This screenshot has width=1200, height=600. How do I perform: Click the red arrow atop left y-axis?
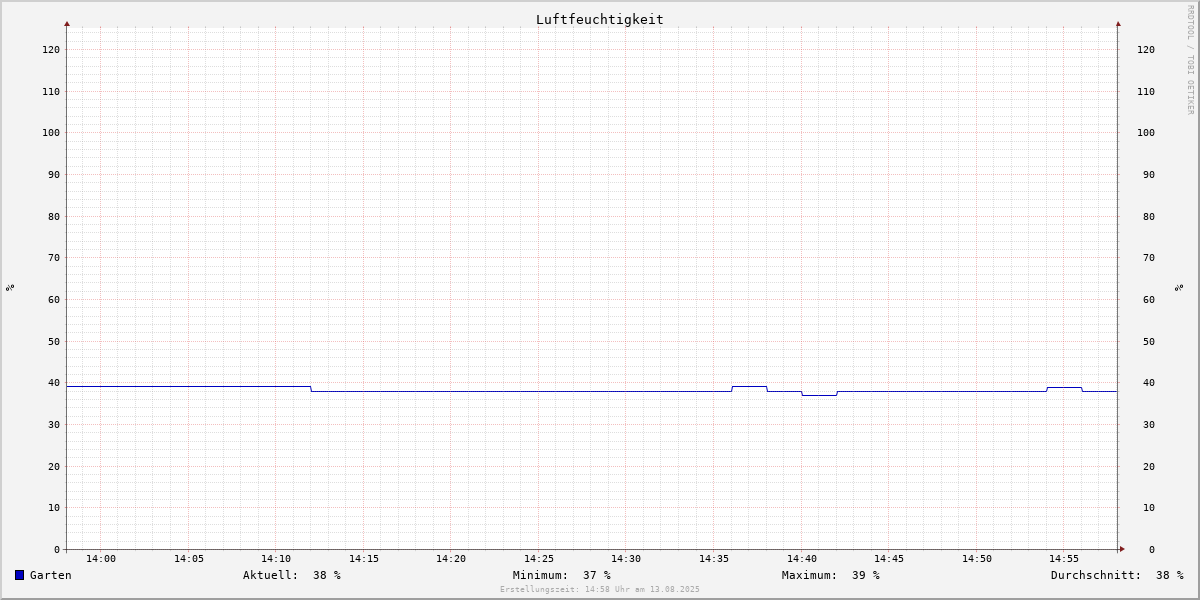pyautogui.click(x=67, y=23)
